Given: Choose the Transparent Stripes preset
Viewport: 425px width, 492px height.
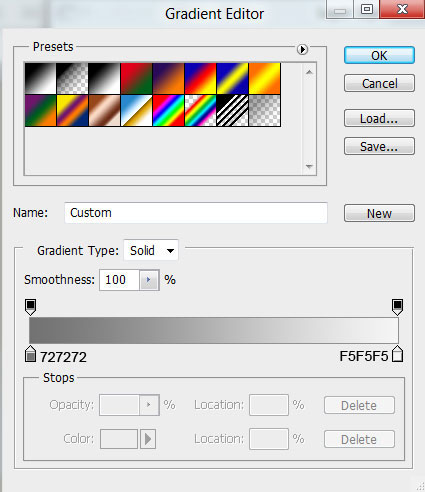Looking at the screenshot, I should (x=232, y=111).
